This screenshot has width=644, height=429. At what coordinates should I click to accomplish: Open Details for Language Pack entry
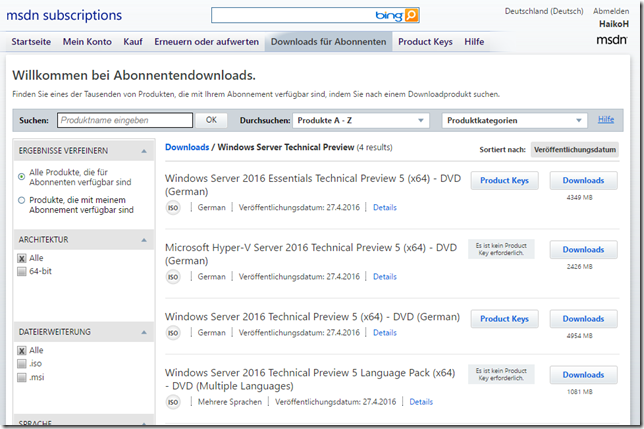point(421,402)
